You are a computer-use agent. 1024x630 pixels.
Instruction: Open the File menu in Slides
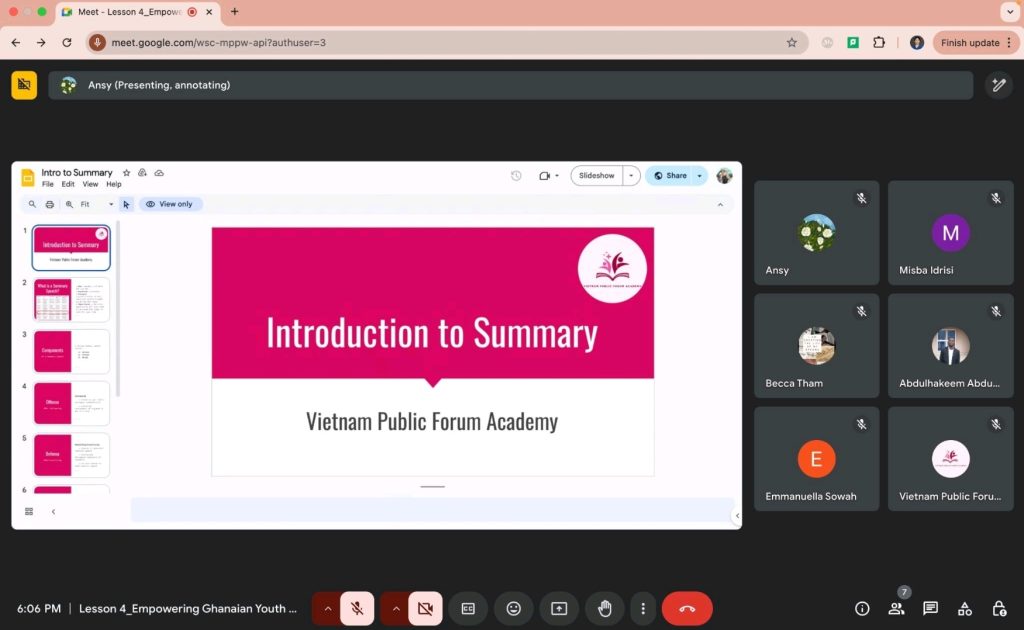pos(48,184)
